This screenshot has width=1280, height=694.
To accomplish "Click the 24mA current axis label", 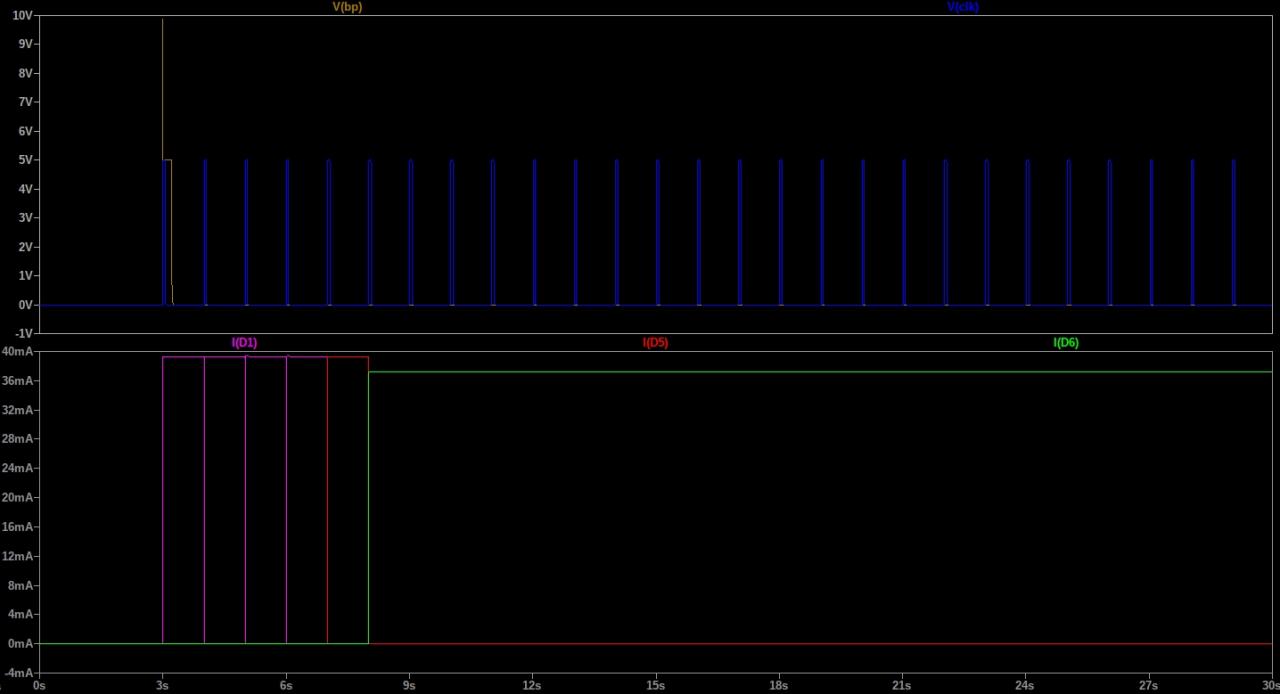I will (18, 468).
